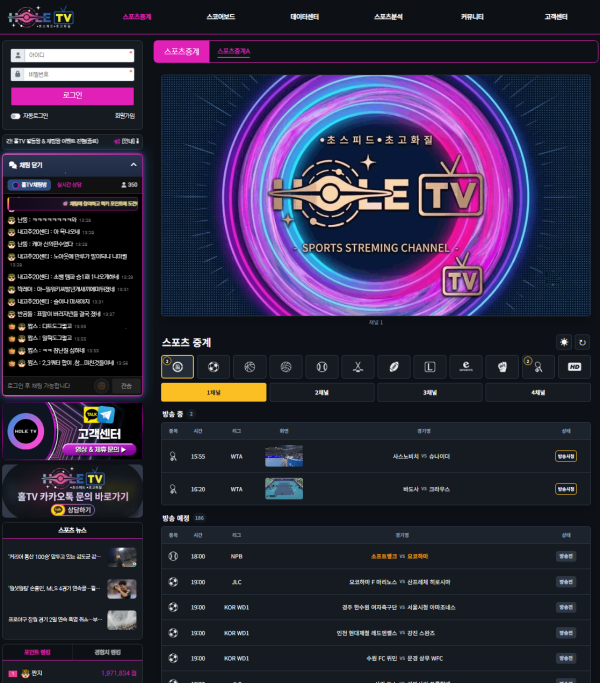The image size is (600, 683).
Task: Select the 1채널 channel tab
Action: pyautogui.click(x=214, y=392)
